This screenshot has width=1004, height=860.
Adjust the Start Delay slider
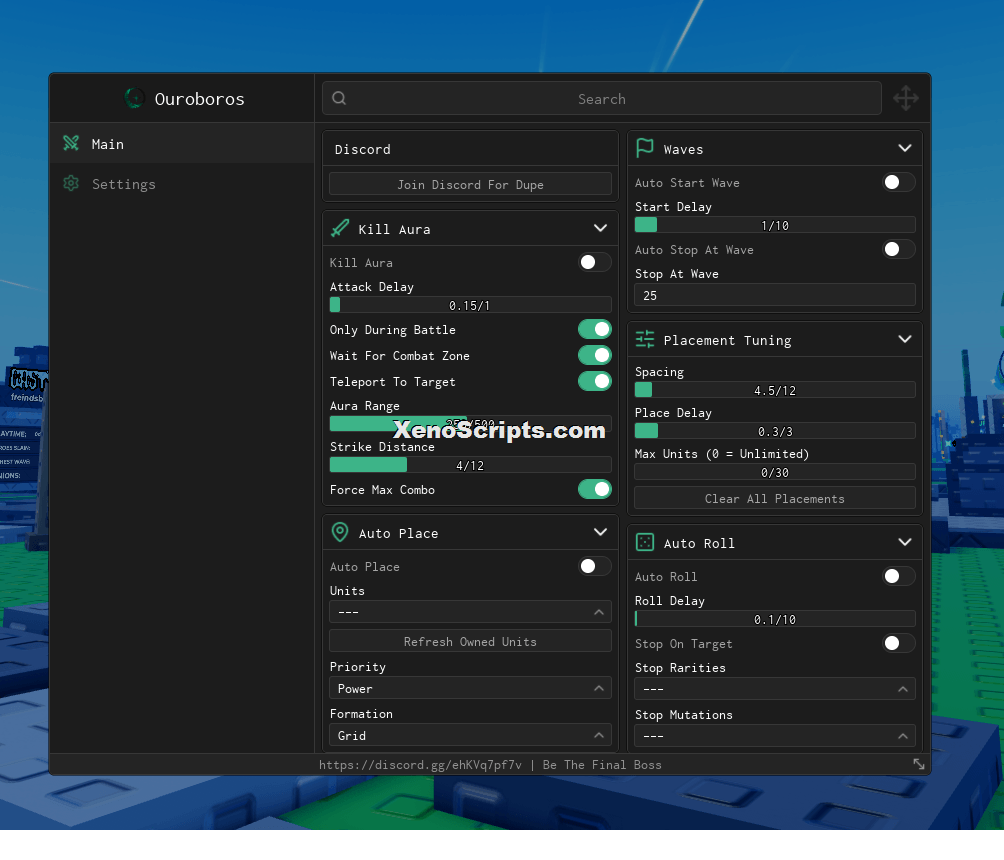pyautogui.click(x=775, y=225)
